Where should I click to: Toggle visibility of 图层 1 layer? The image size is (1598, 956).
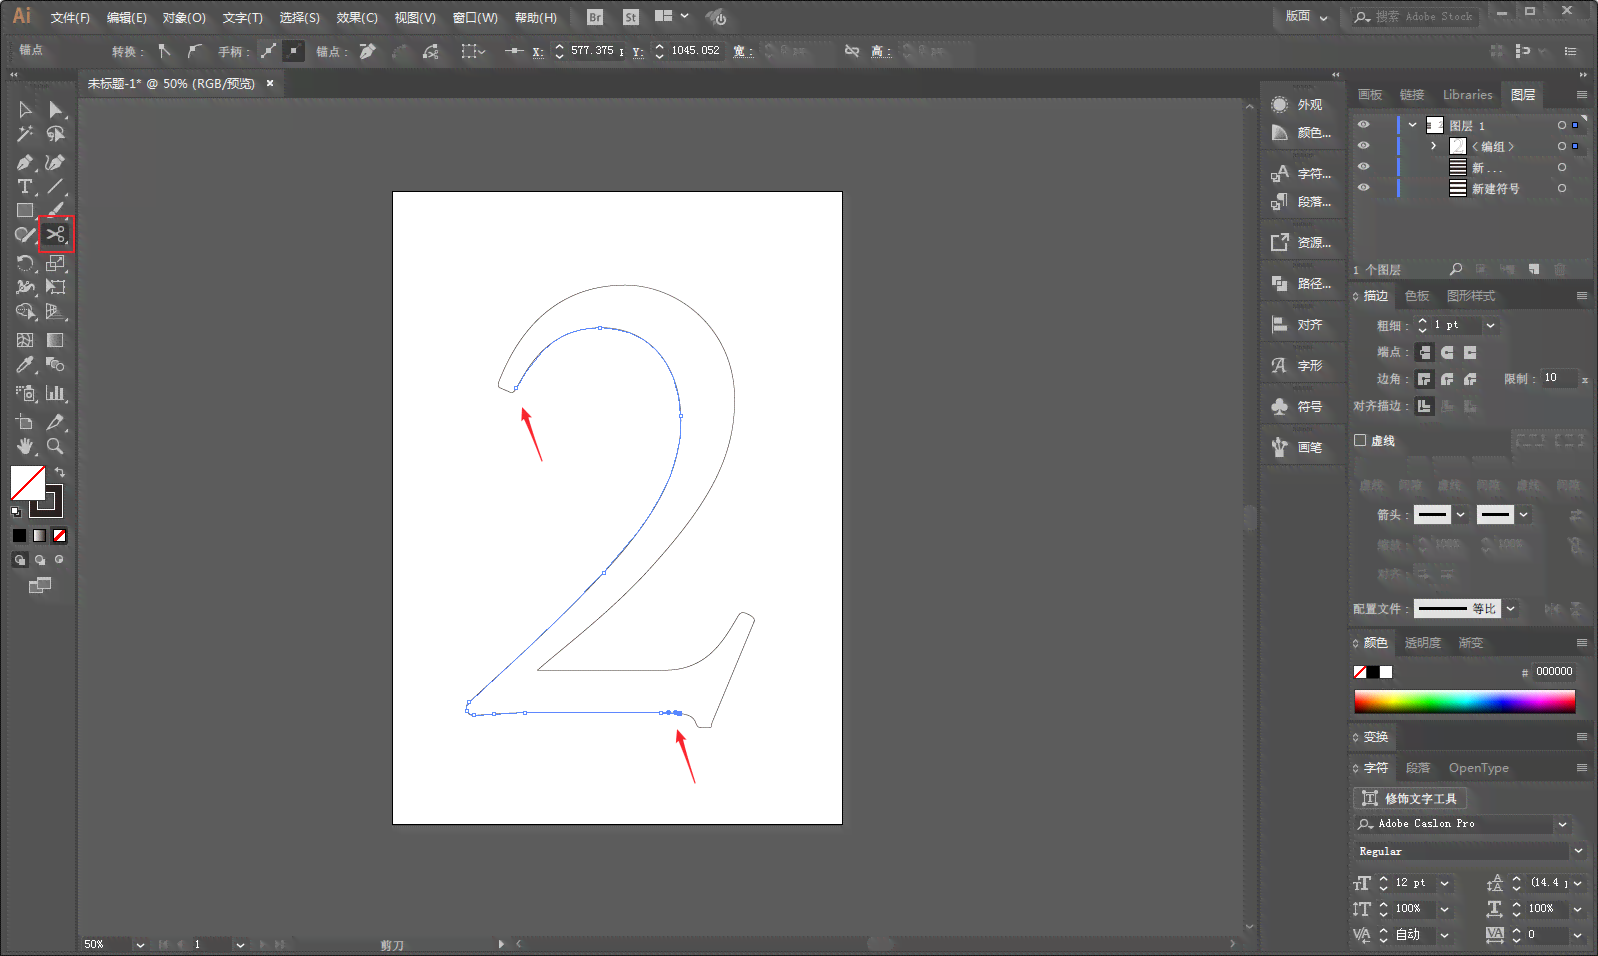point(1363,125)
